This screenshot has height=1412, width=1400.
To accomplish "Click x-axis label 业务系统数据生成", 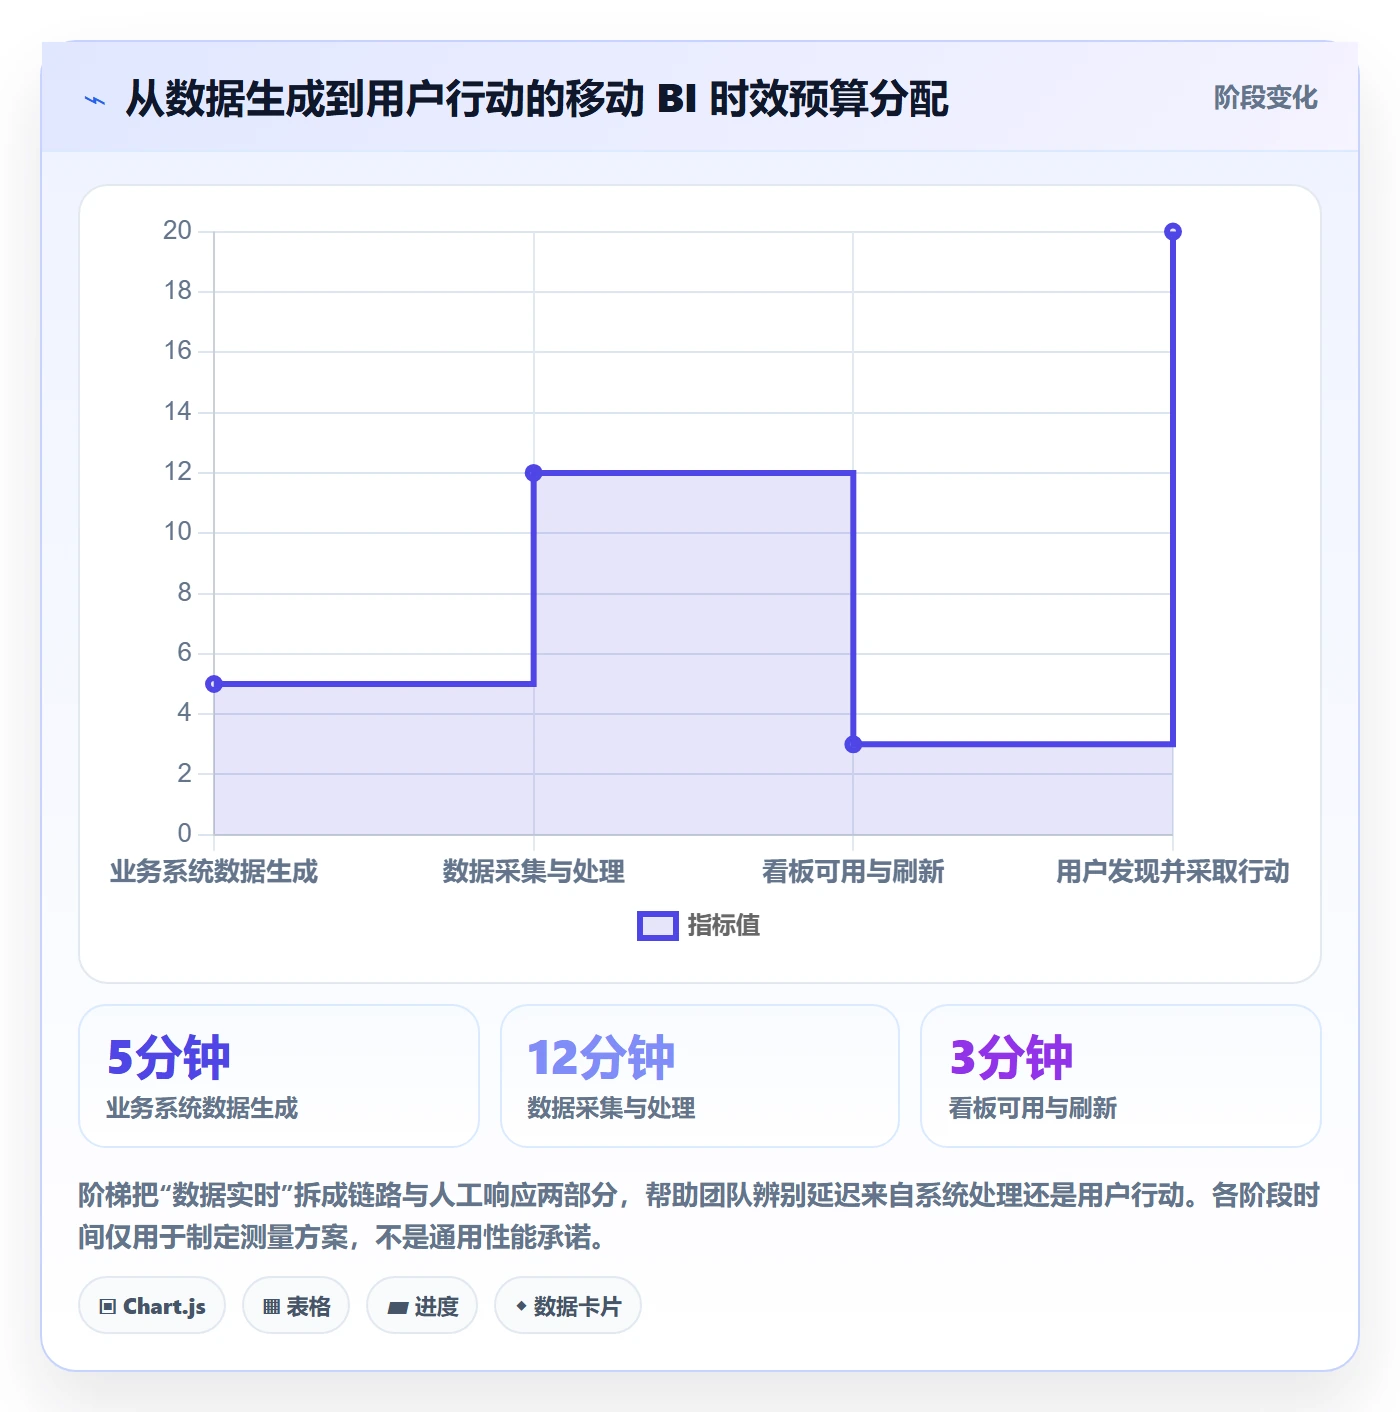I will coord(214,872).
